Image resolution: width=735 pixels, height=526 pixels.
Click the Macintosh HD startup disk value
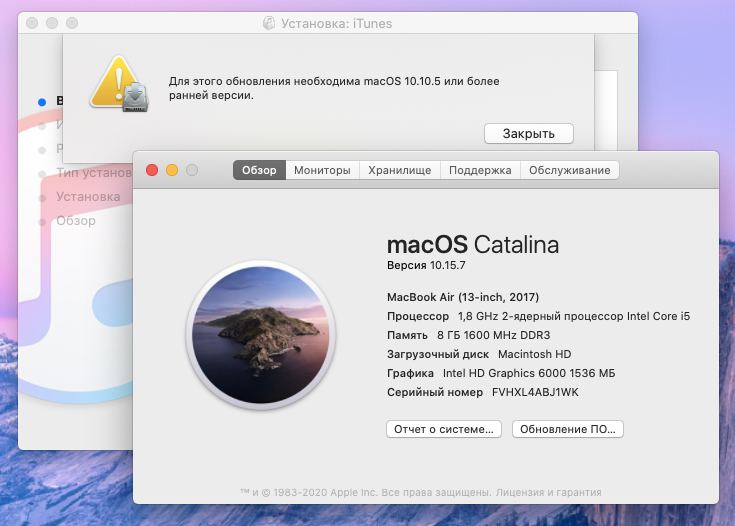tap(534, 354)
